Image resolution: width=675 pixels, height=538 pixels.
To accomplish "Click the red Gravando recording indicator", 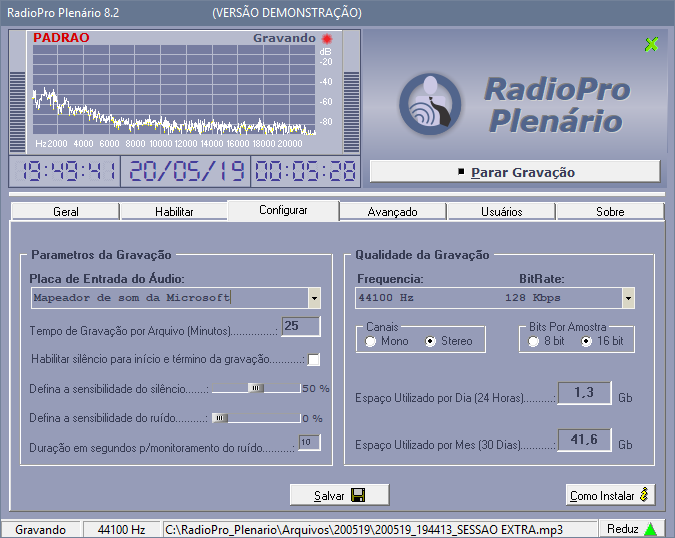I will point(327,39).
